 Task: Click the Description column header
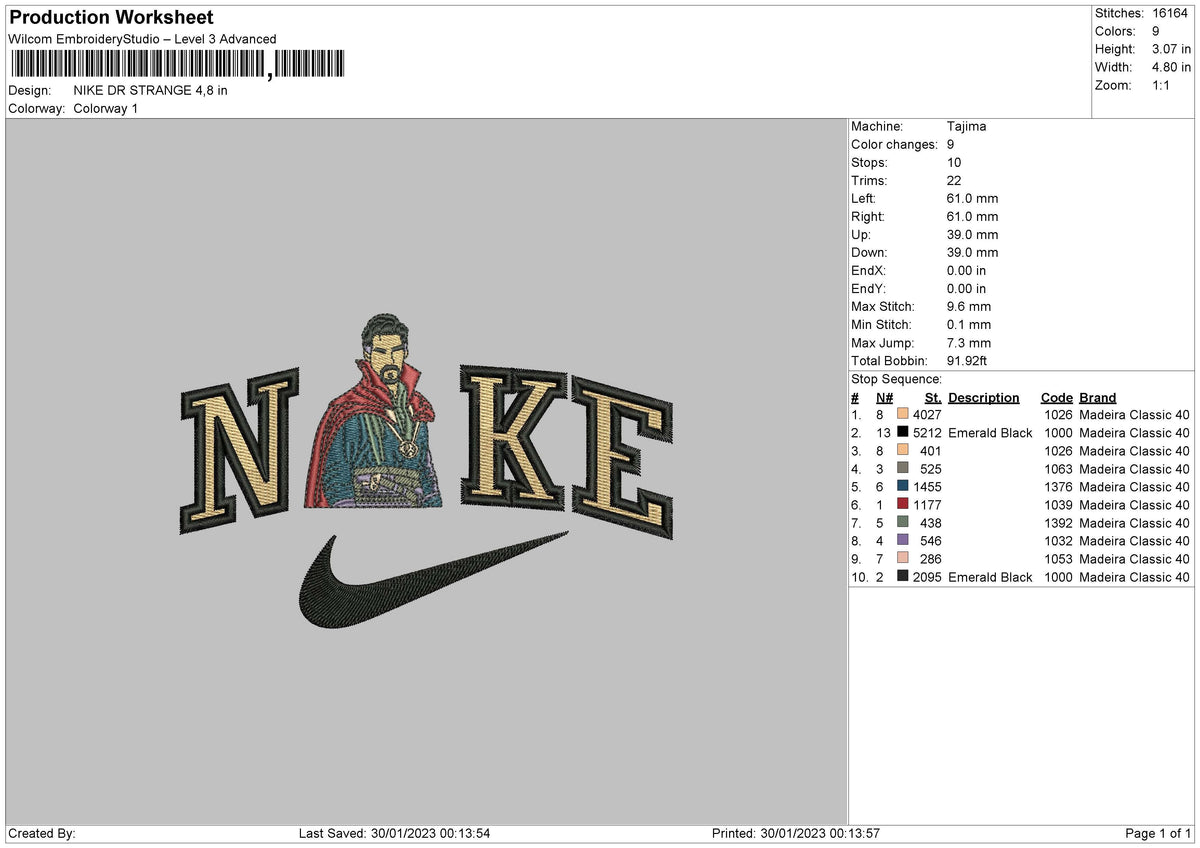(984, 397)
